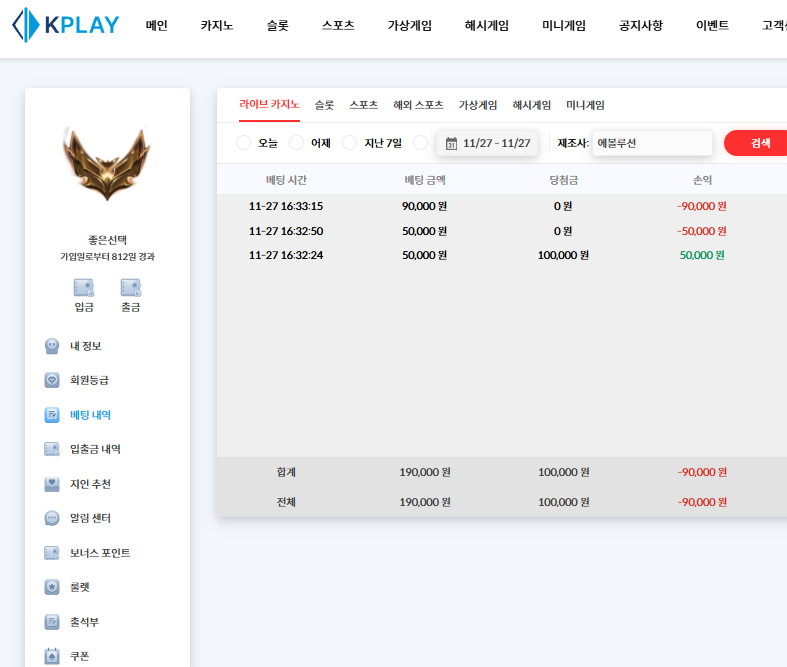The width and height of the screenshot is (787, 667).
Task: Open 입출금 내역 in sidebar
Action: click(x=95, y=449)
